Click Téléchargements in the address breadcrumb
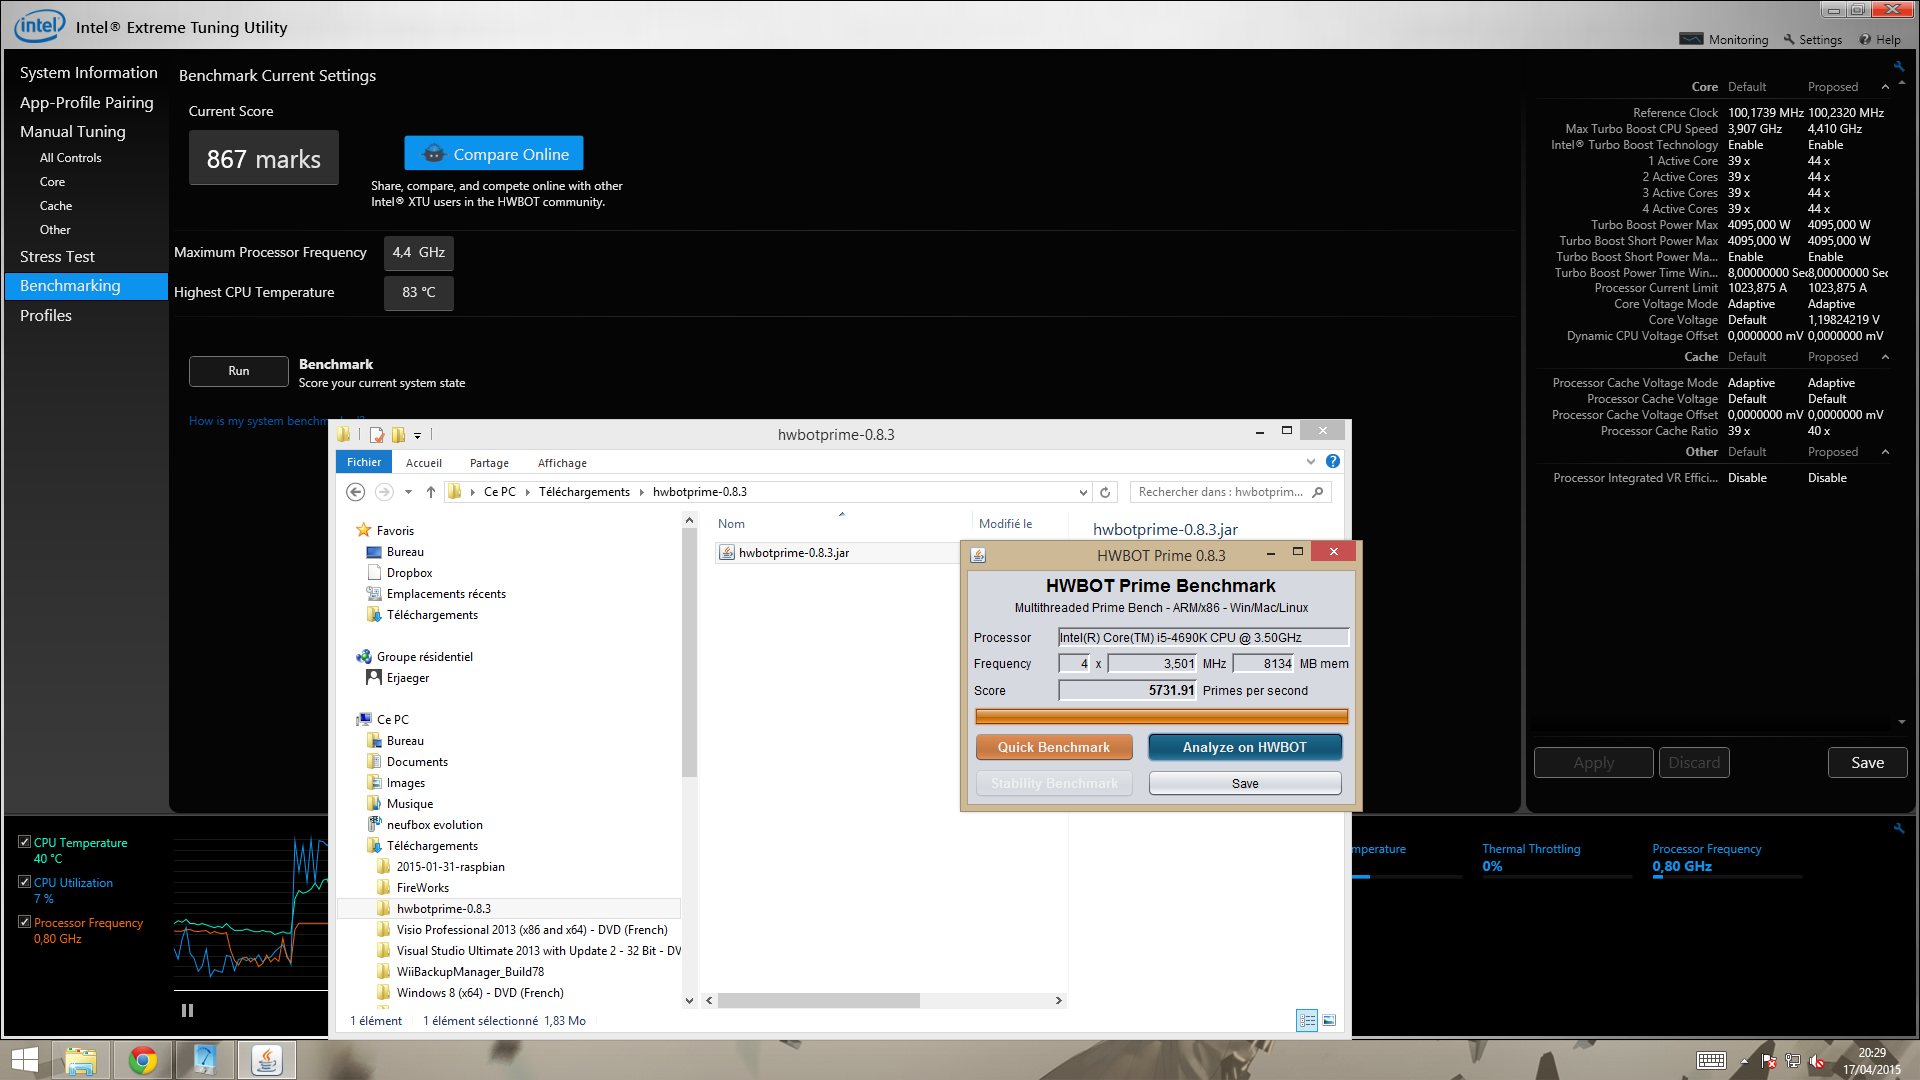This screenshot has height=1080, width=1920. tap(584, 492)
